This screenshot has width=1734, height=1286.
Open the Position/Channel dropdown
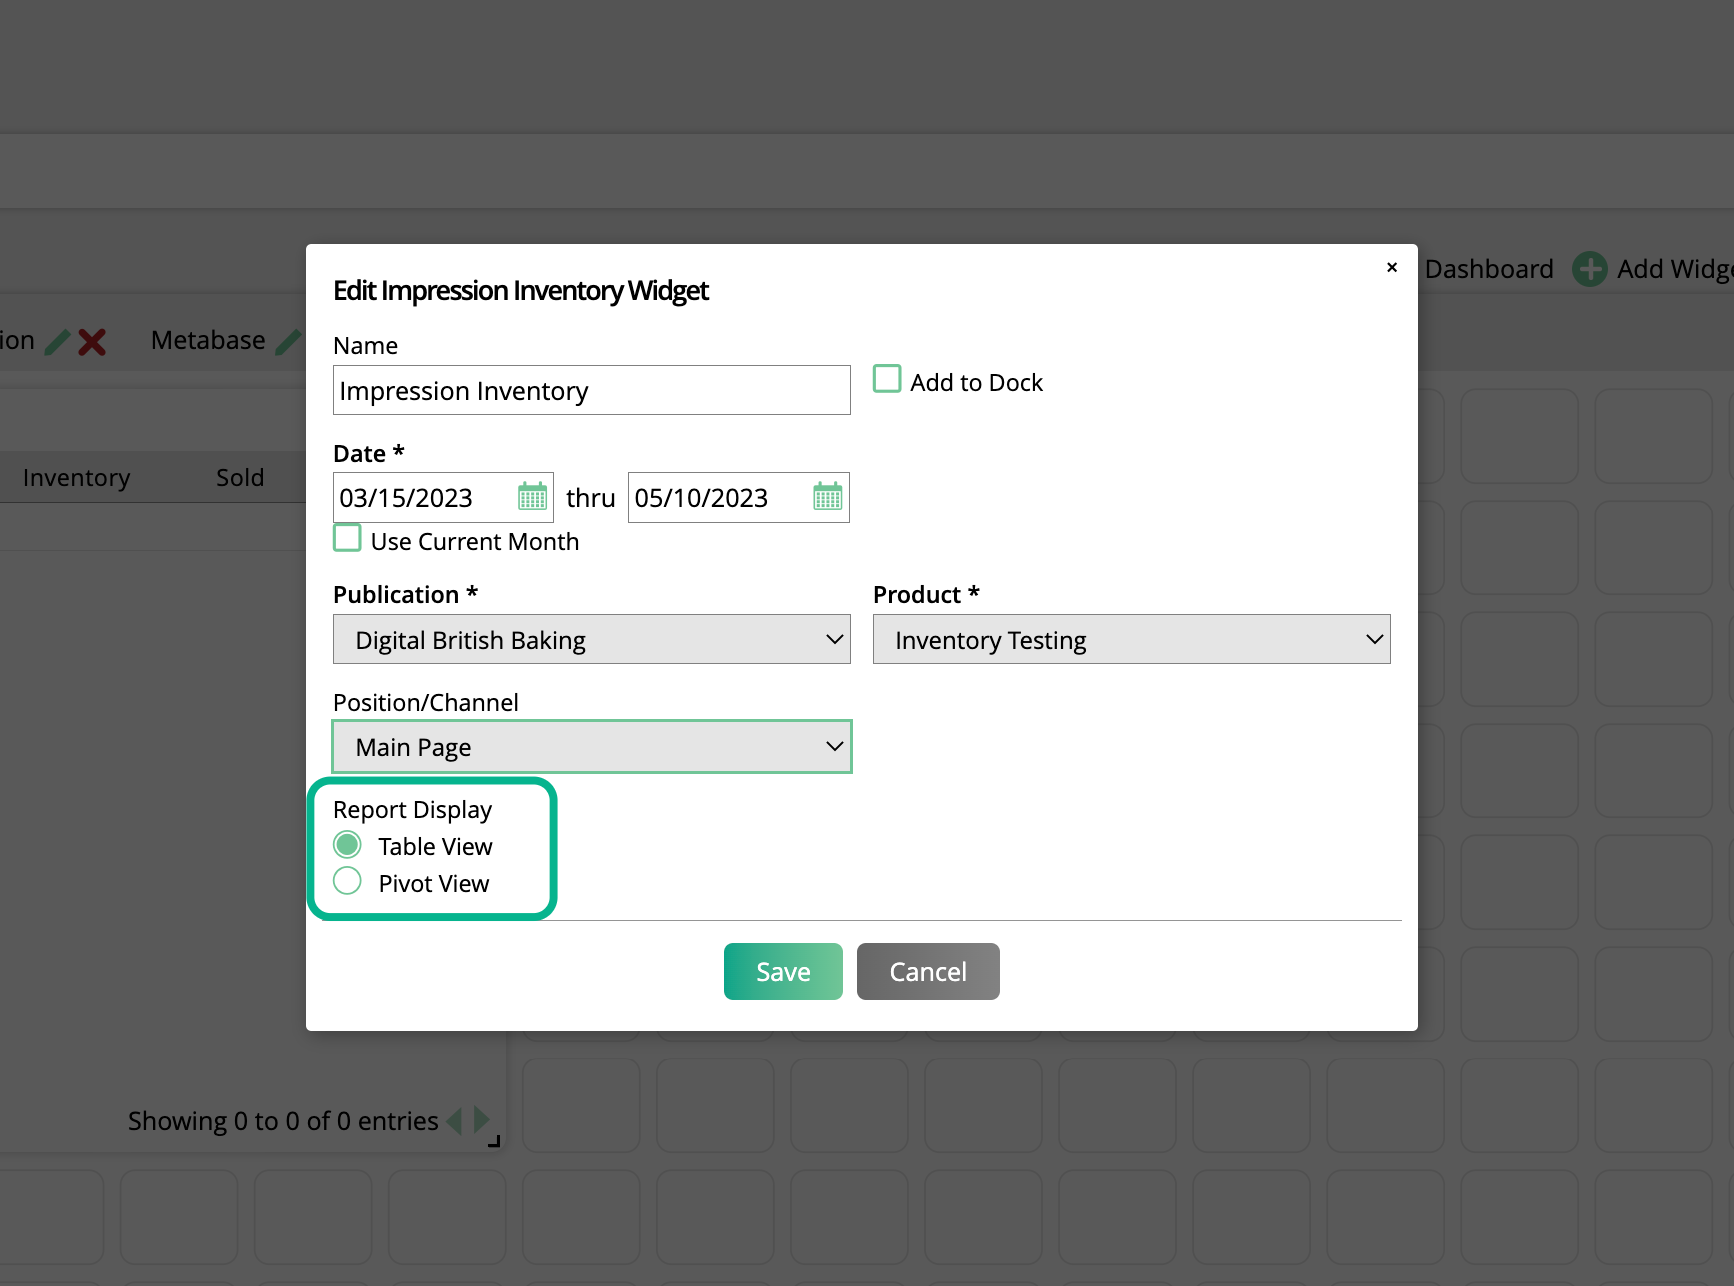591,747
